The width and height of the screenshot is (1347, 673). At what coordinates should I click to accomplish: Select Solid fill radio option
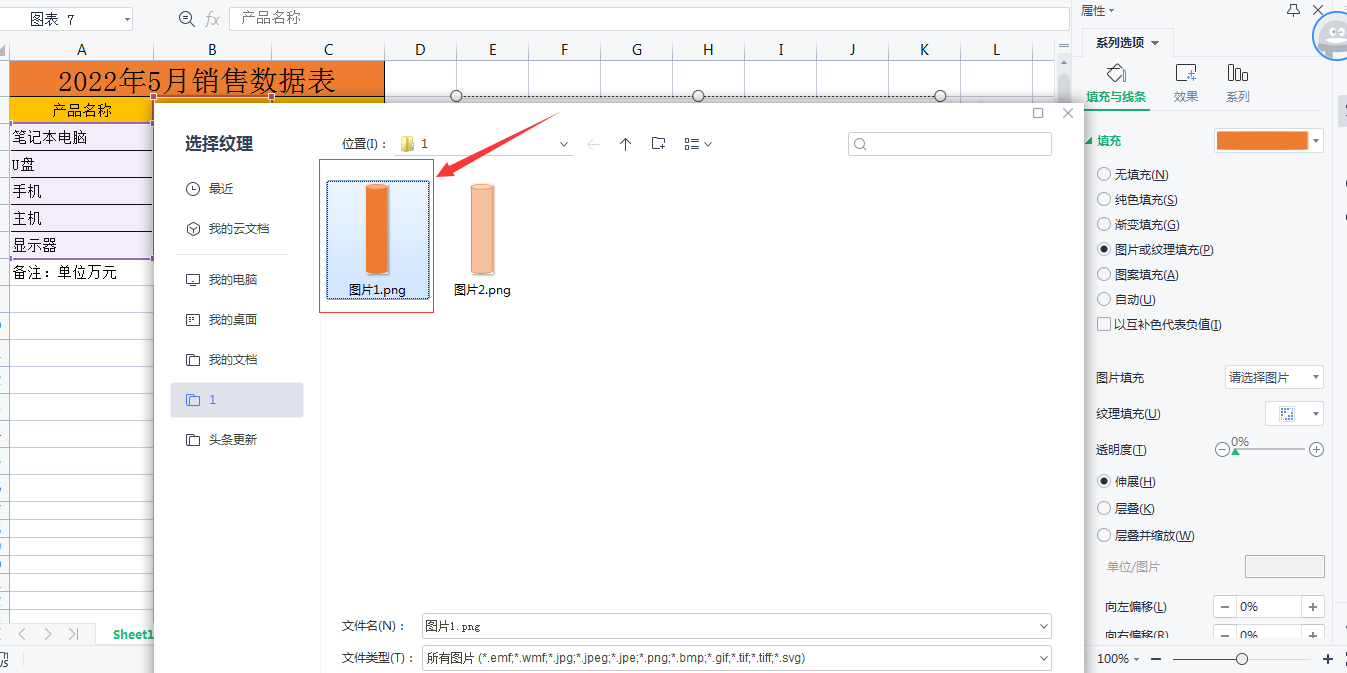tap(1104, 199)
